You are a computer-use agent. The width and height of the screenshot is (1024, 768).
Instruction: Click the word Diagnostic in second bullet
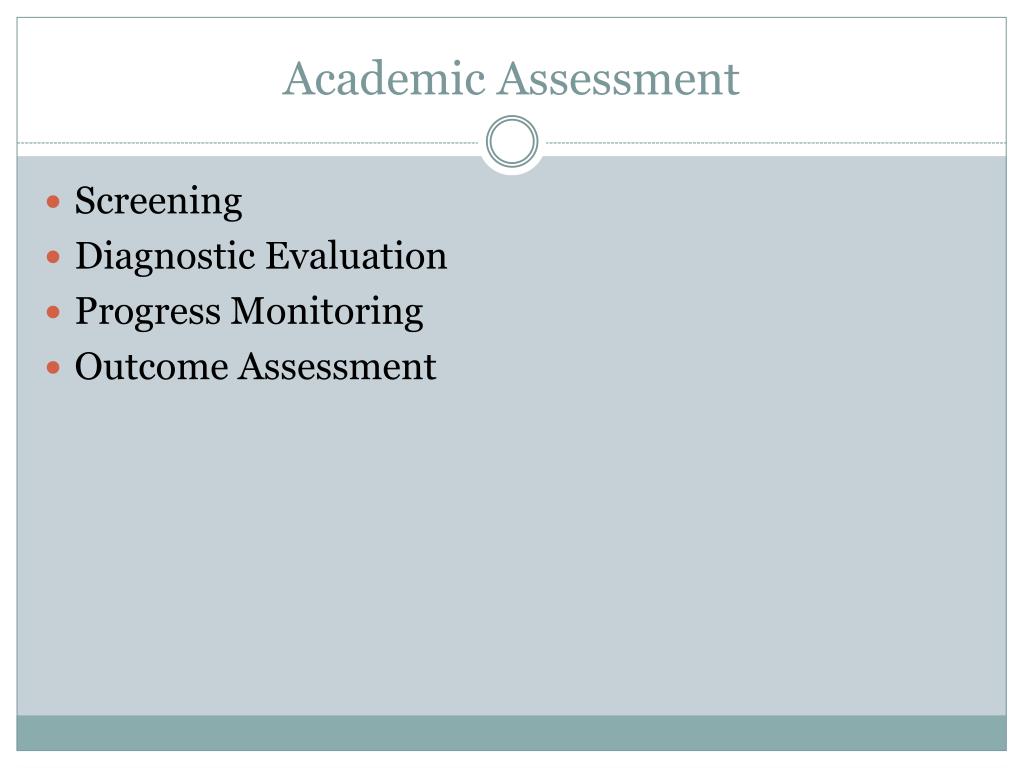[165, 257]
